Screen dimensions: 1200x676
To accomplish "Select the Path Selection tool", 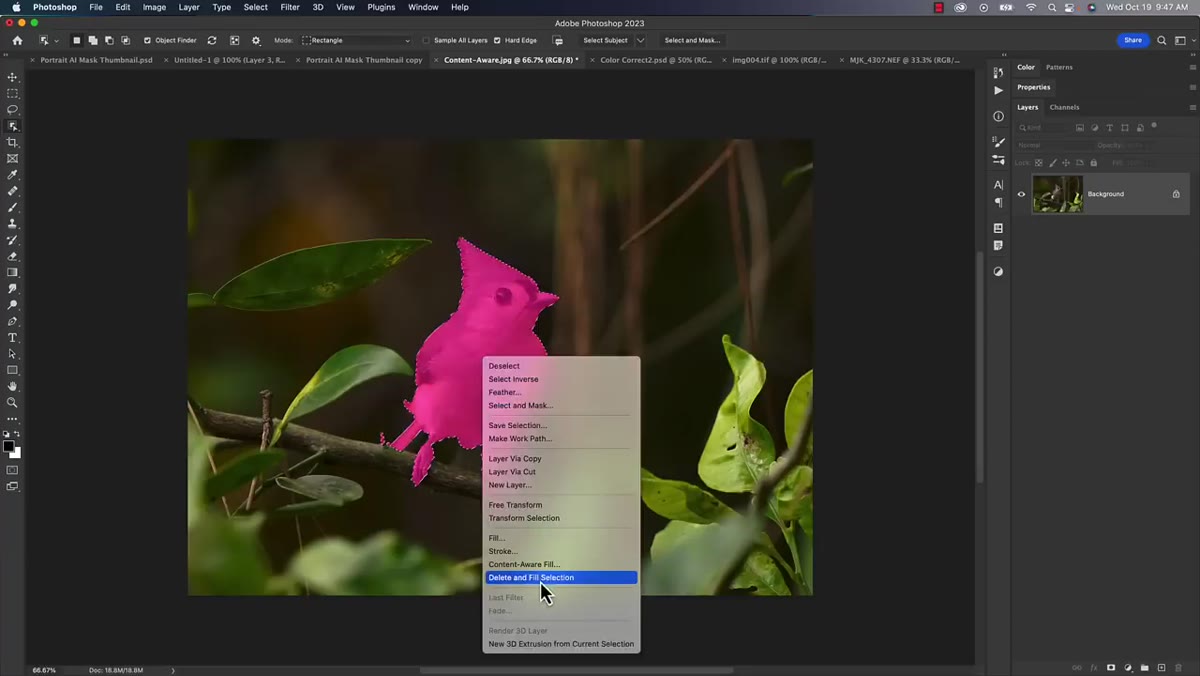I will (12, 354).
